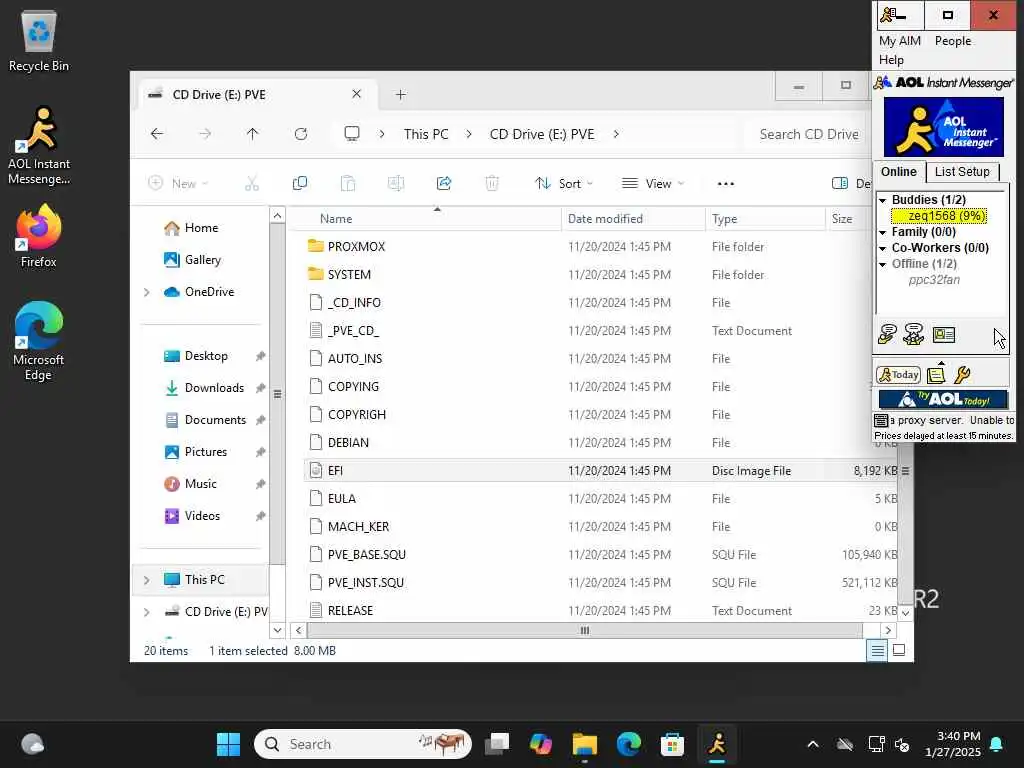This screenshot has height=768, width=1024.
Task: Select the PROXMOX folder
Action: pyautogui.click(x=356, y=246)
